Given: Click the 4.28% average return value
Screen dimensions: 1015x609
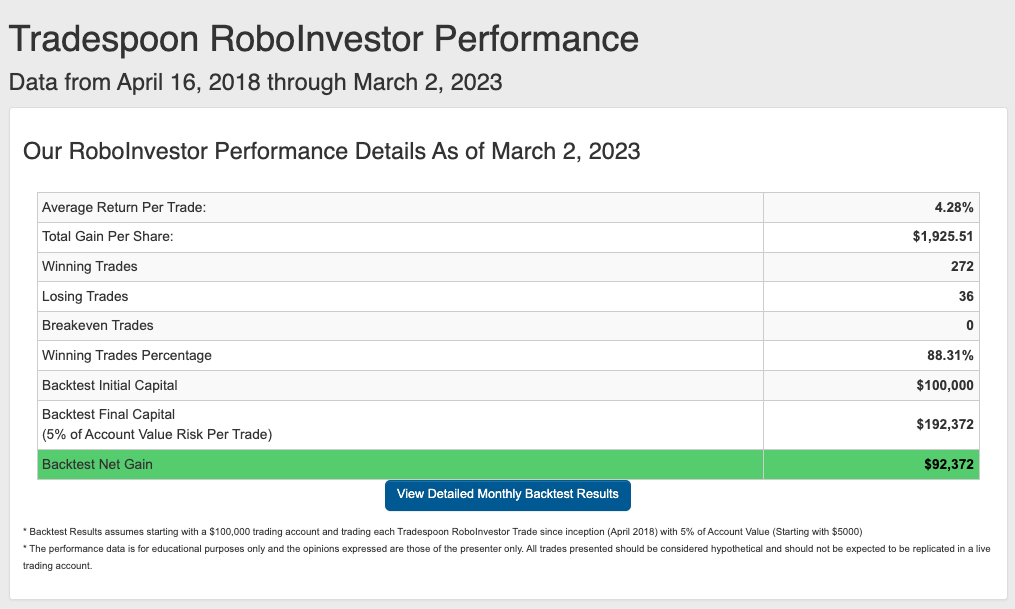Looking at the screenshot, I should pyautogui.click(x=954, y=208).
